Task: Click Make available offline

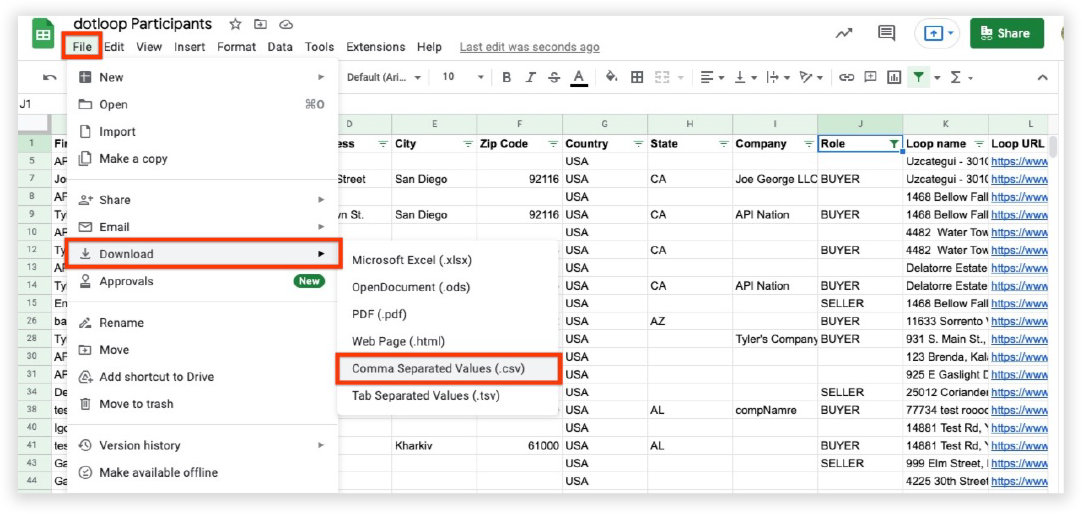Action: pos(203,473)
